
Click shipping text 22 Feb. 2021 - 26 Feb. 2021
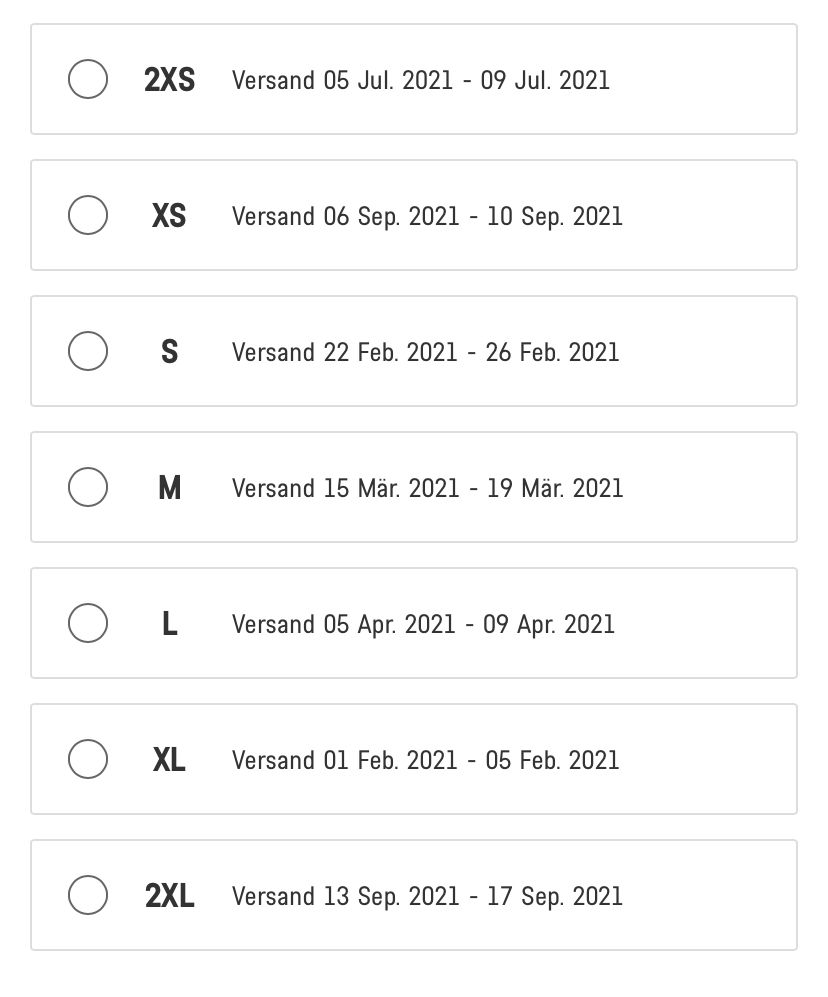[426, 352]
